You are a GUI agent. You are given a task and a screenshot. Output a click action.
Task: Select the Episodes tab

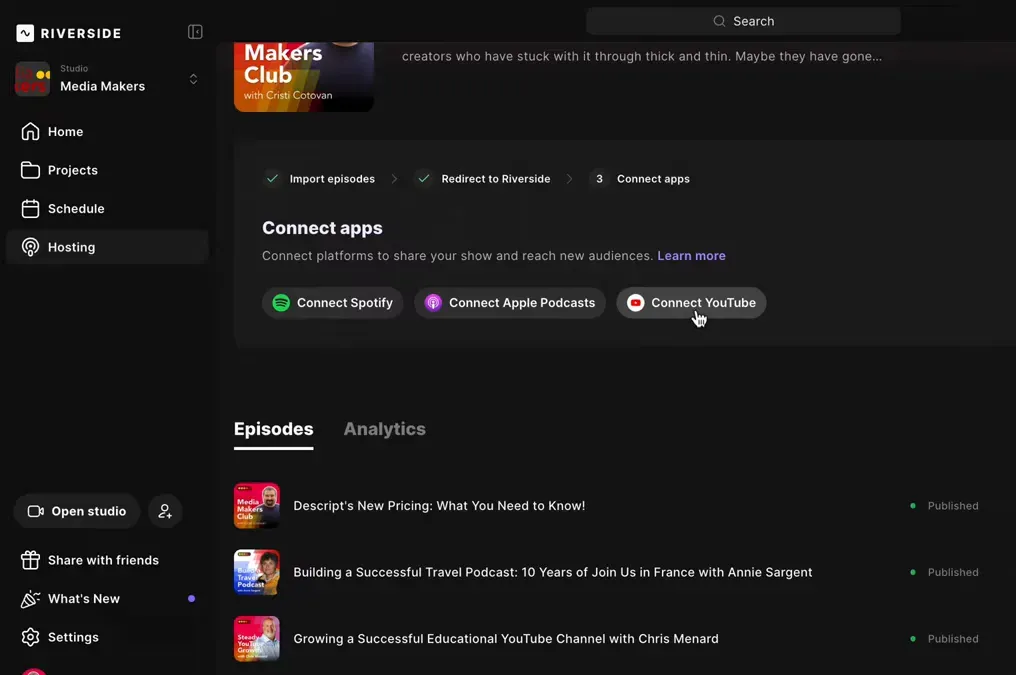pyautogui.click(x=273, y=428)
